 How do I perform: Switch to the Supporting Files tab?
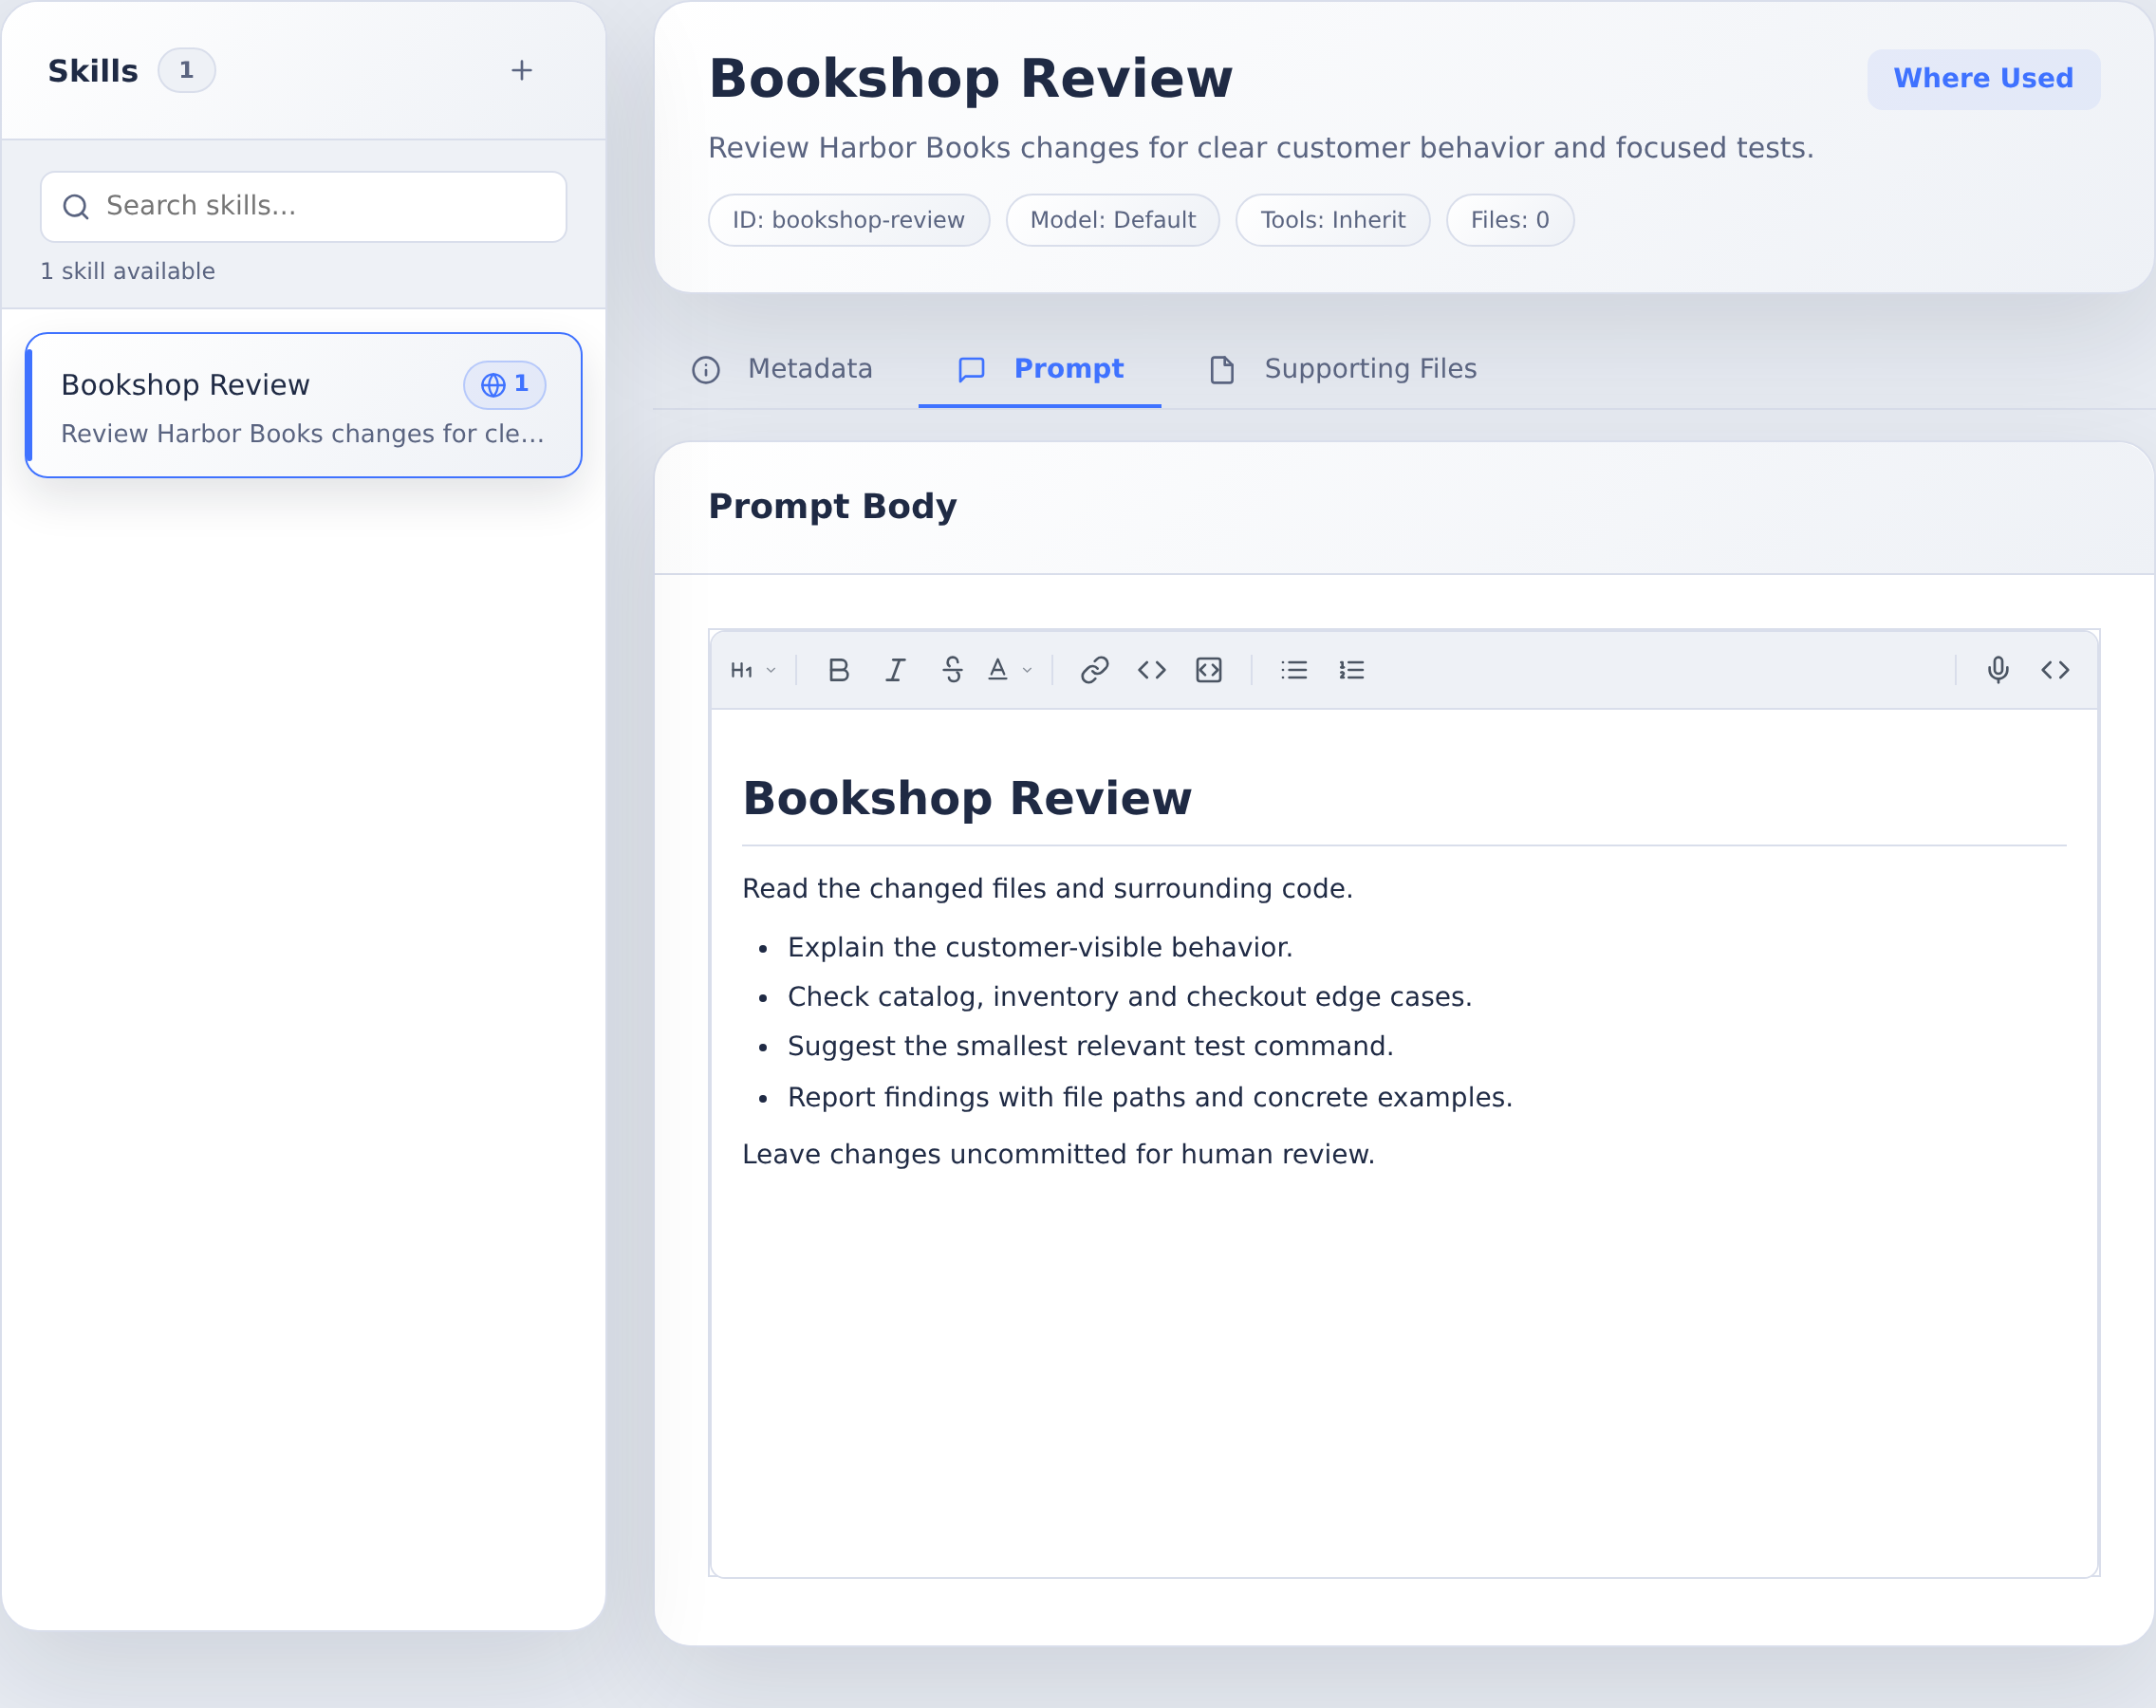pyautogui.click(x=1343, y=369)
